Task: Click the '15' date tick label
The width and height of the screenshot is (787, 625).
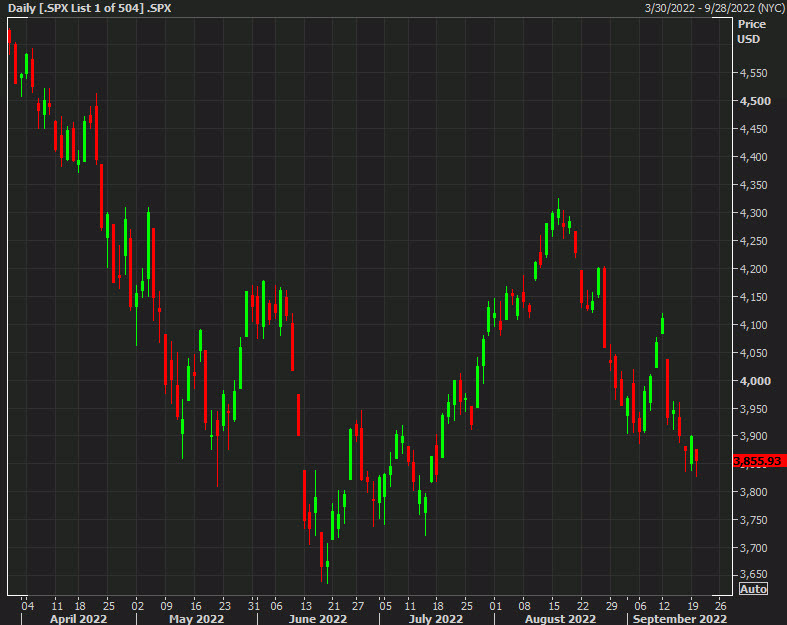Action: pyautogui.click(x=554, y=606)
